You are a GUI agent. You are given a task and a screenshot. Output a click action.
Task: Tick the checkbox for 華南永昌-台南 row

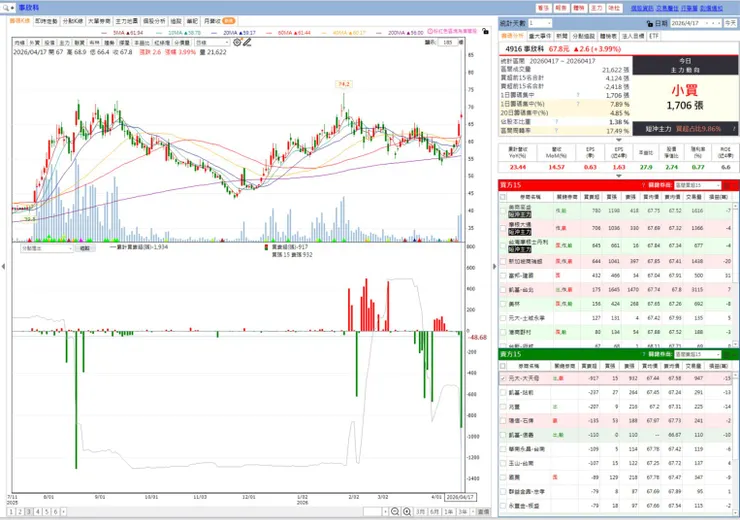pos(503,449)
